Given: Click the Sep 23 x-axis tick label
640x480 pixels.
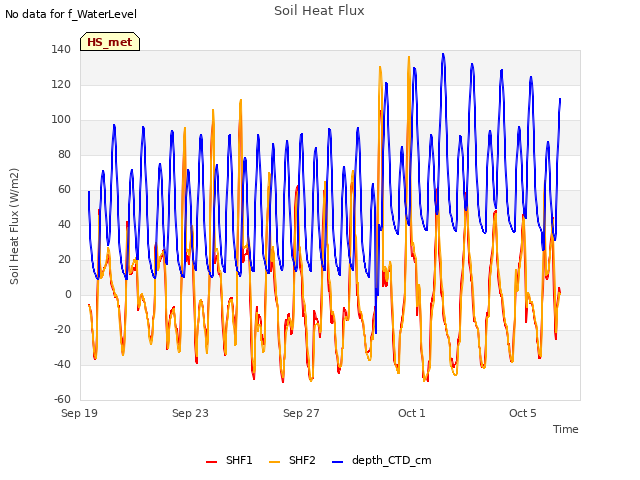Looking at the screenshot, I should click(190, 413).
